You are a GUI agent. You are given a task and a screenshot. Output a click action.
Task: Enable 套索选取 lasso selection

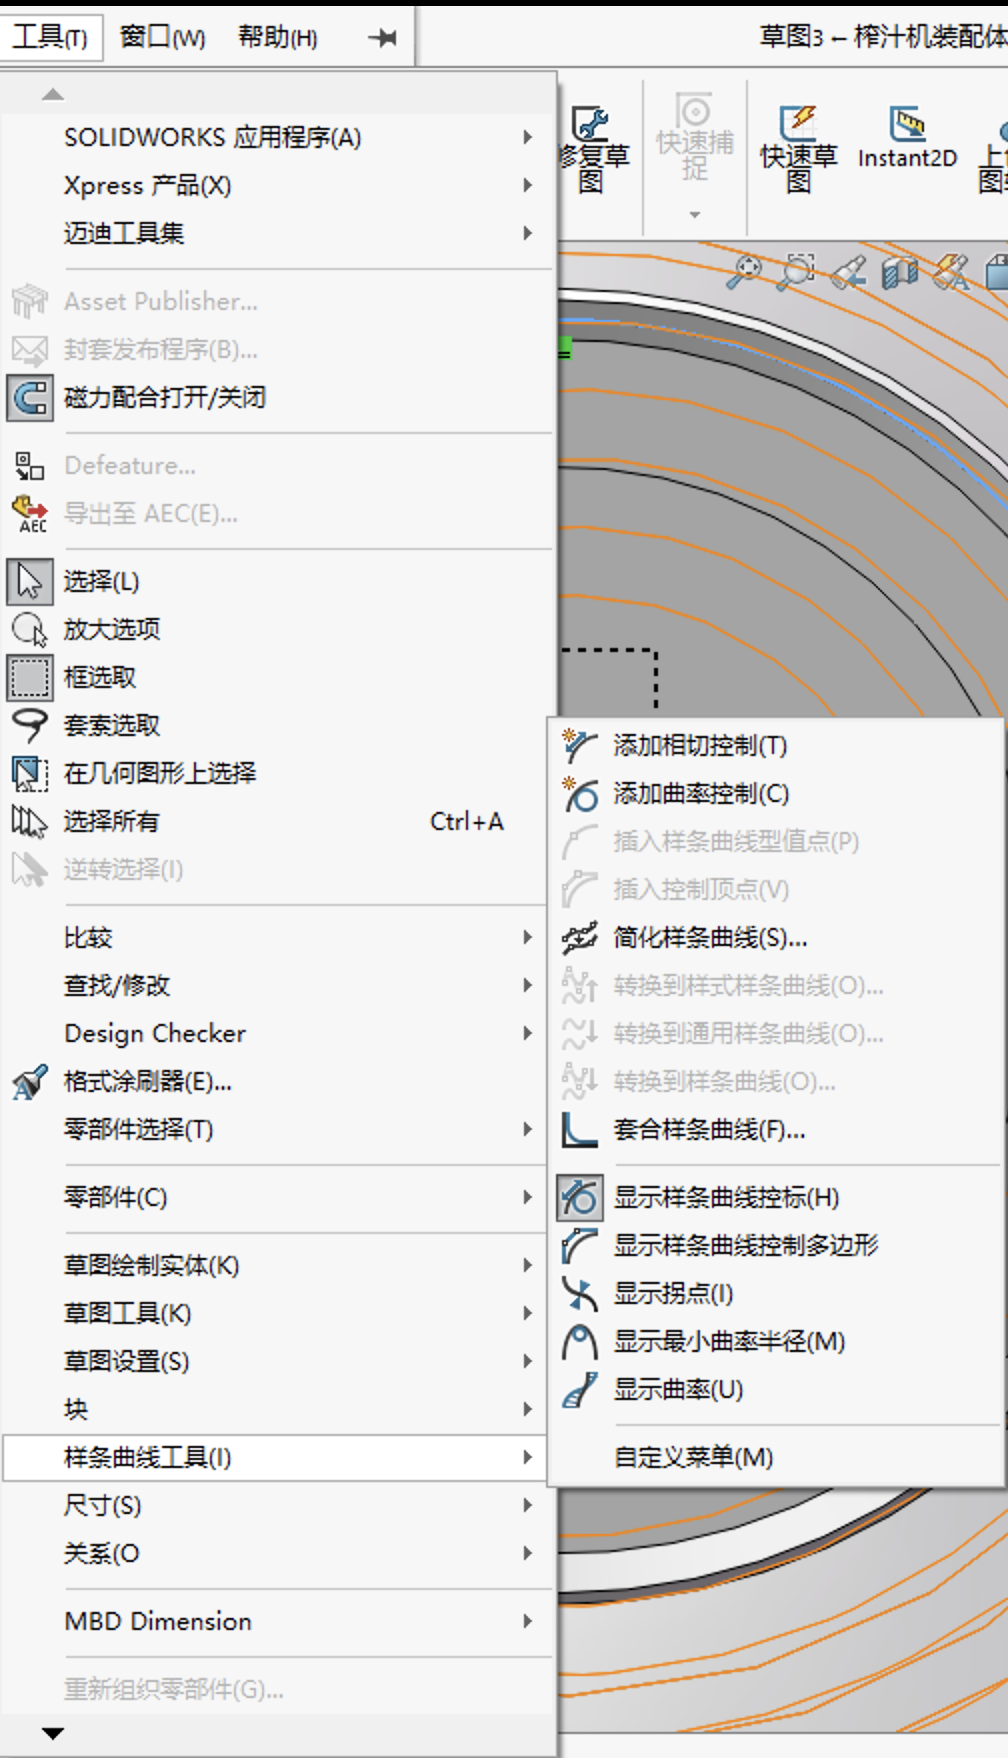point(278,725)
